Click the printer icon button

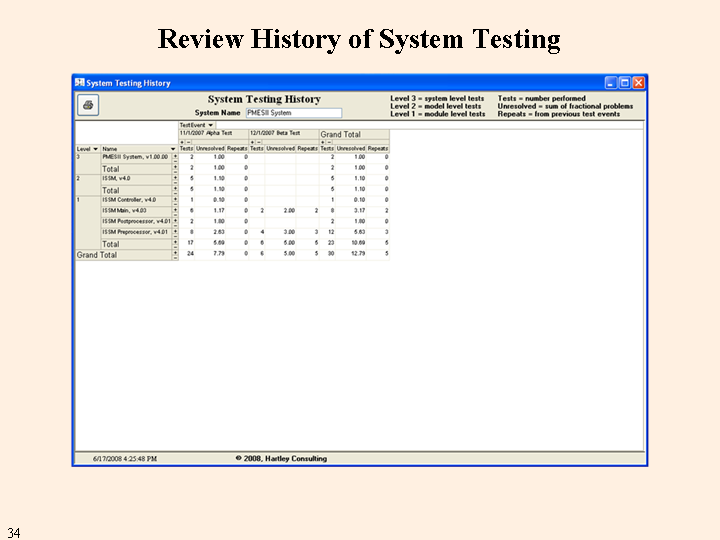click(x=88, y=105)
